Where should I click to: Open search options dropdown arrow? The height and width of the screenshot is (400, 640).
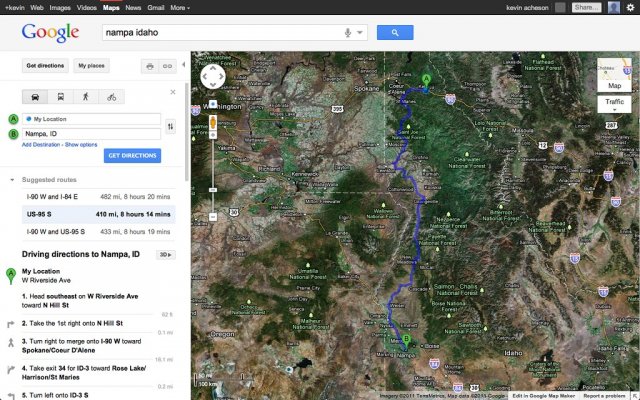[x=360, y=33]
